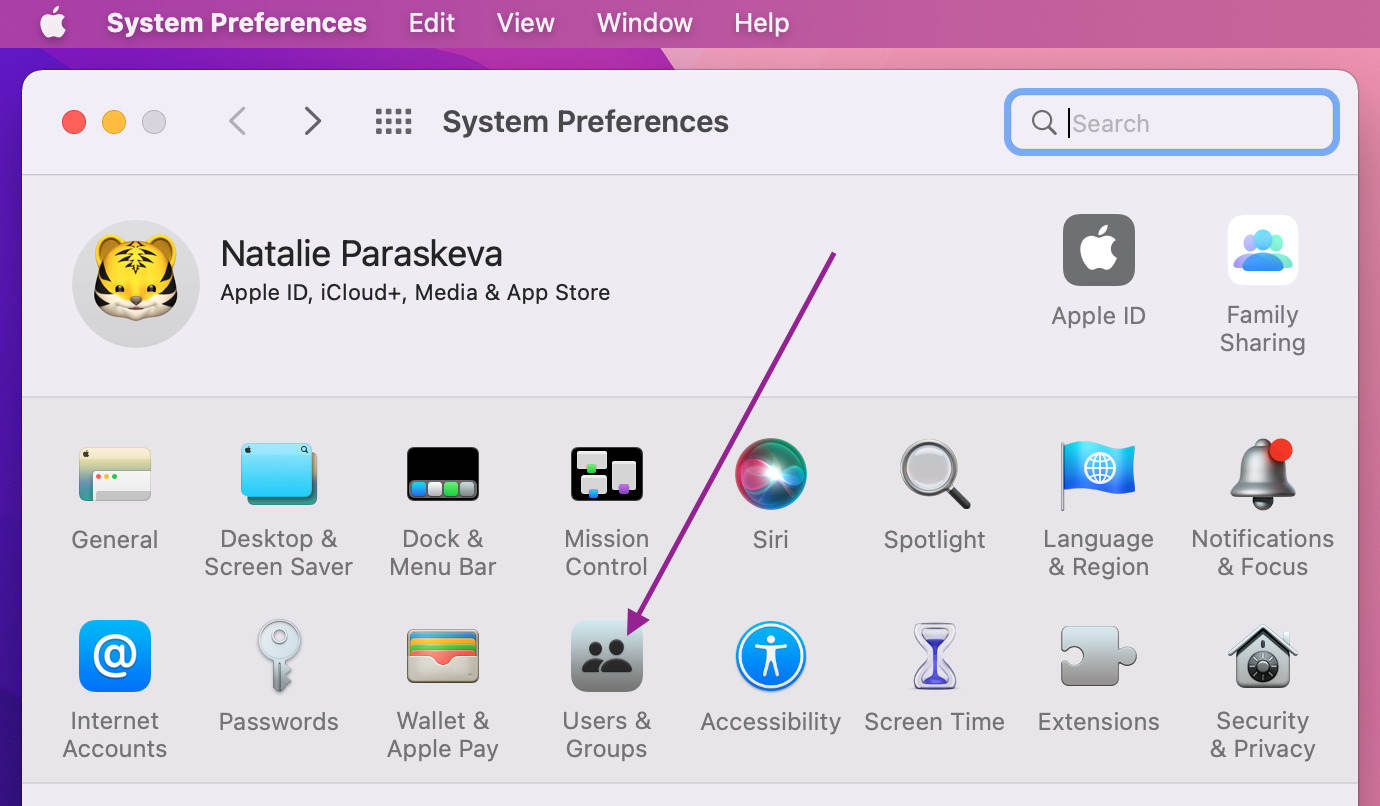
Task: Click the magnifying glass in search field
Action: (x=1043, y=123)
